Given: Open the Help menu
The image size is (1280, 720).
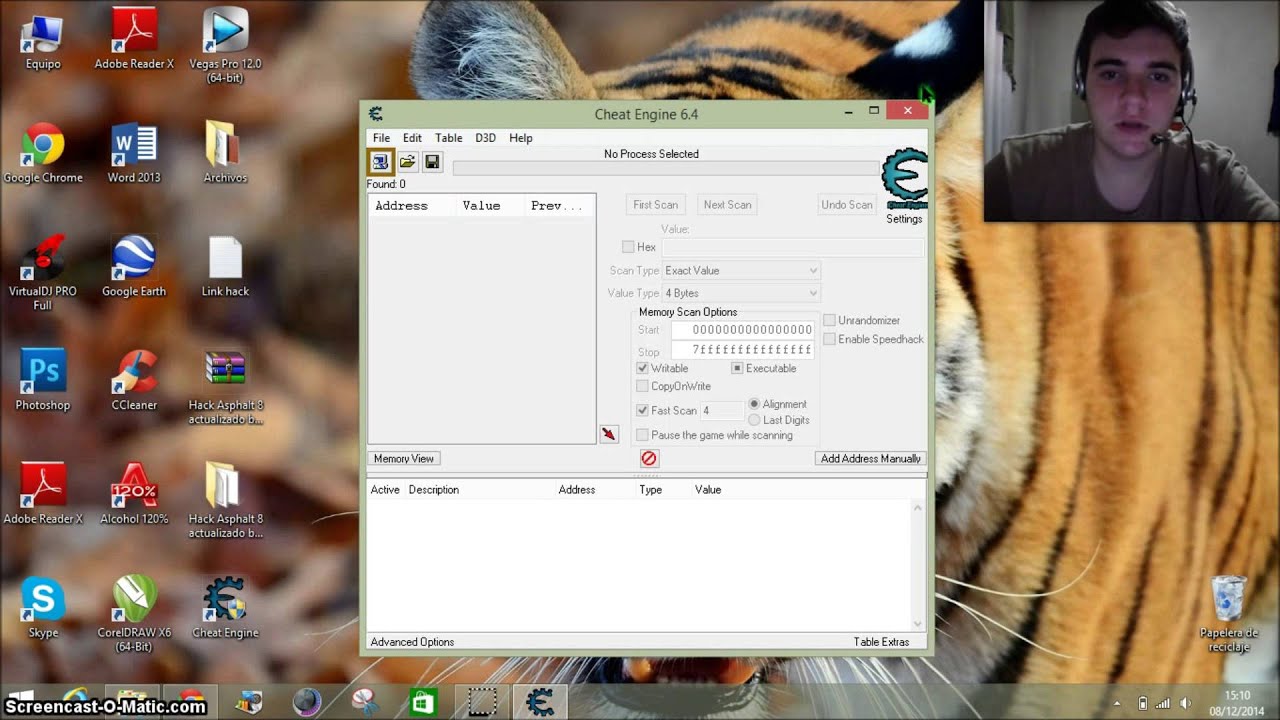Looking at the screenshot, I should (x=521, y=138).
